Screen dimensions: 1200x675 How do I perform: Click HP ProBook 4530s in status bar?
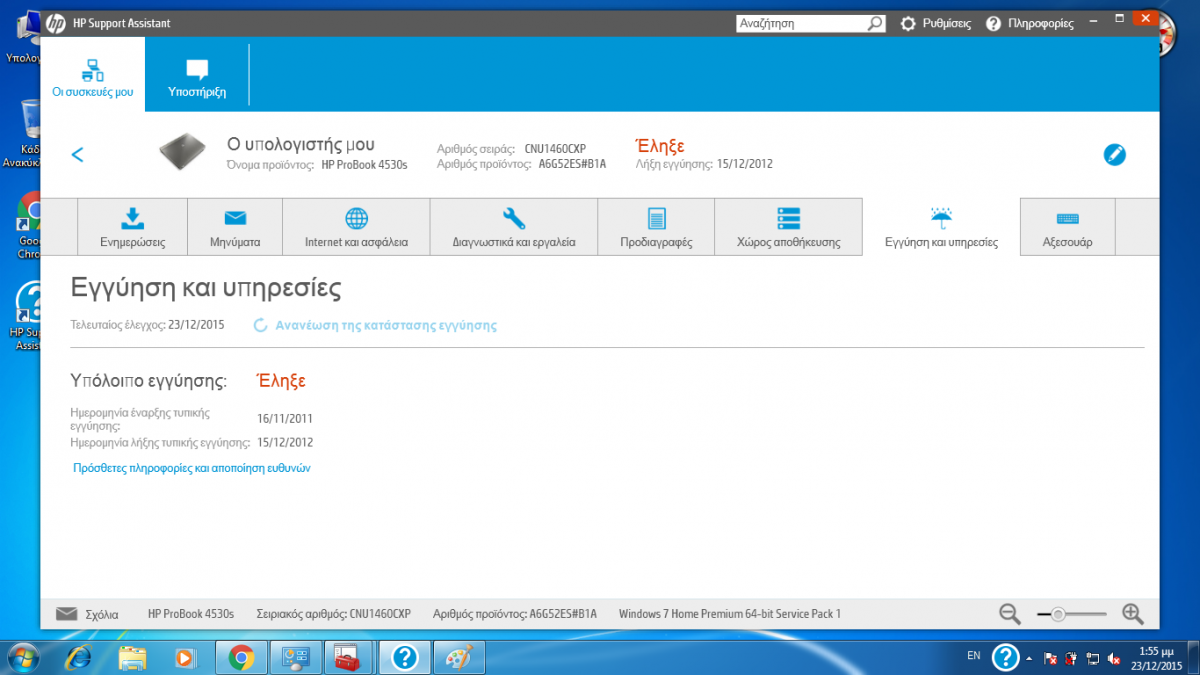pyautogui.click(x=191, y=614)
